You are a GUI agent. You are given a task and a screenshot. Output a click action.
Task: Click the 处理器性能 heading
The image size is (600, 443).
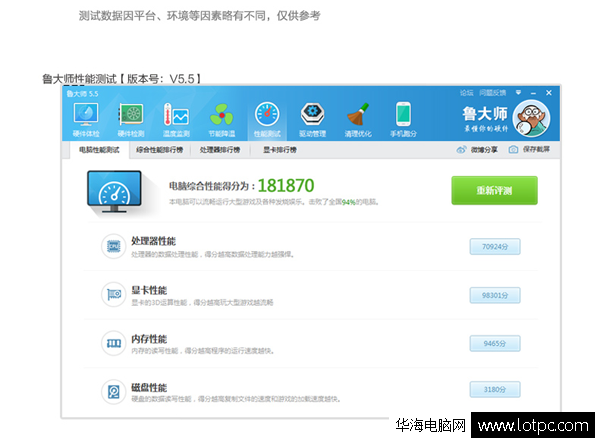coord(153,241)
